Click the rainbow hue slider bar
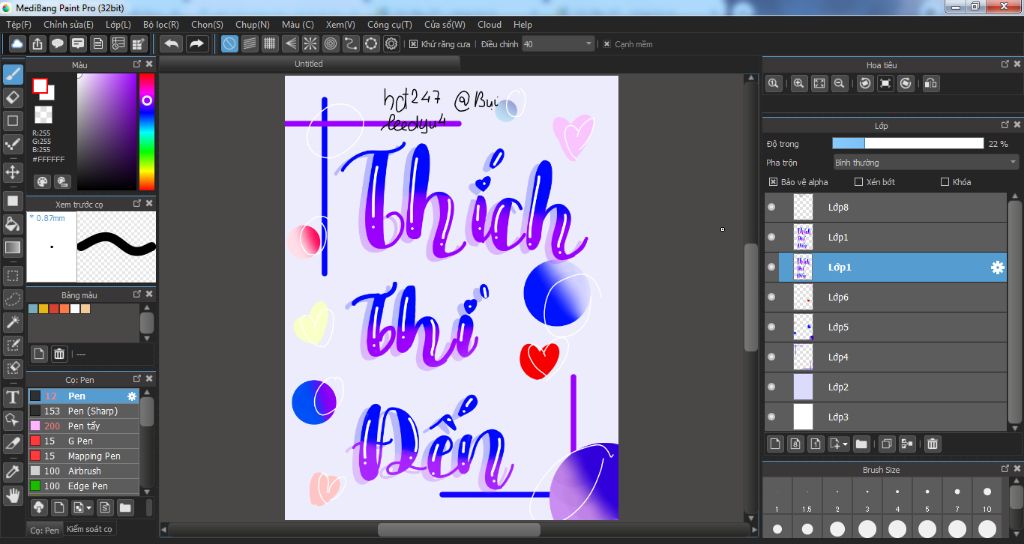This screenshot has height=544, width=1024. coord(147,132)
